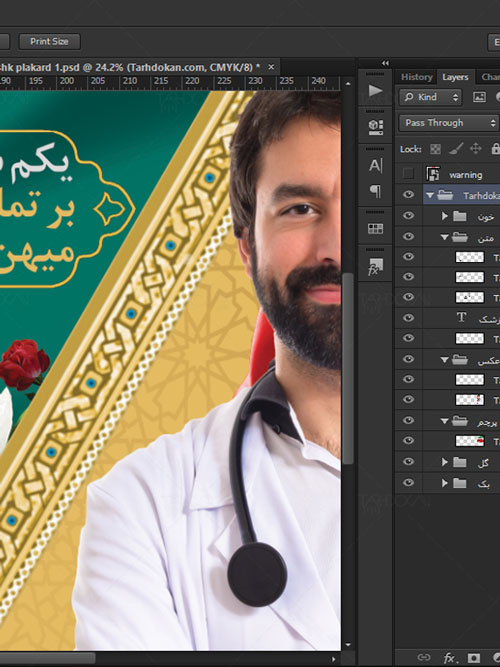This screenshot has height=667, width=500.
Task: Open the Swatches panel grid icon
Action: click(x=375, y=229)
